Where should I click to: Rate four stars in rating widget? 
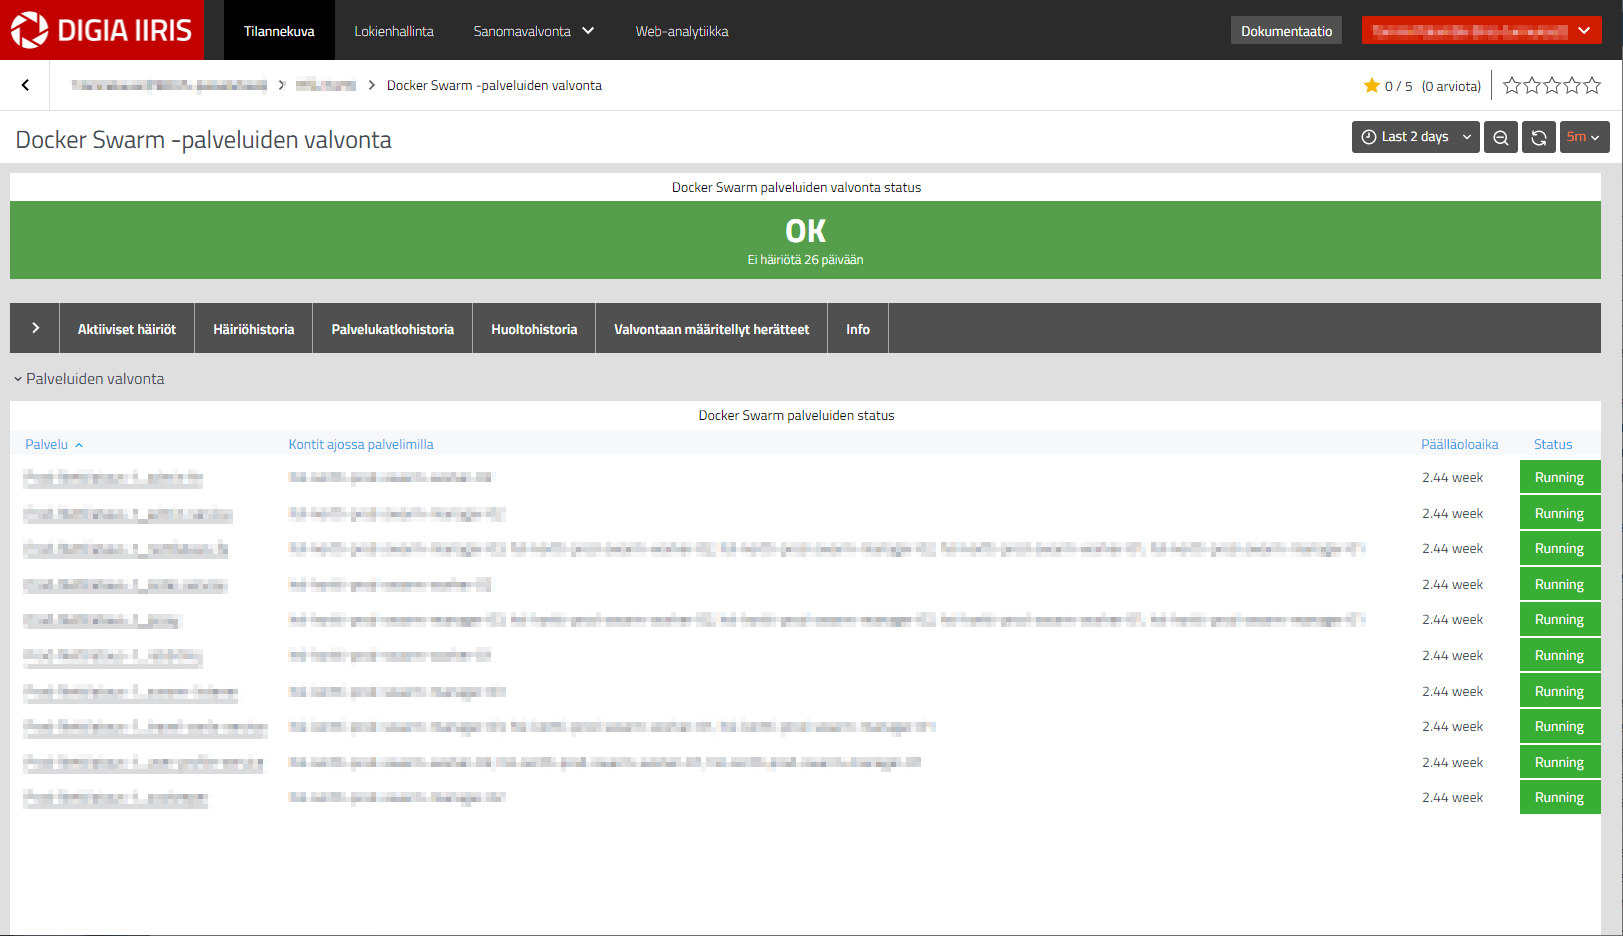(x=1572, y=86)
